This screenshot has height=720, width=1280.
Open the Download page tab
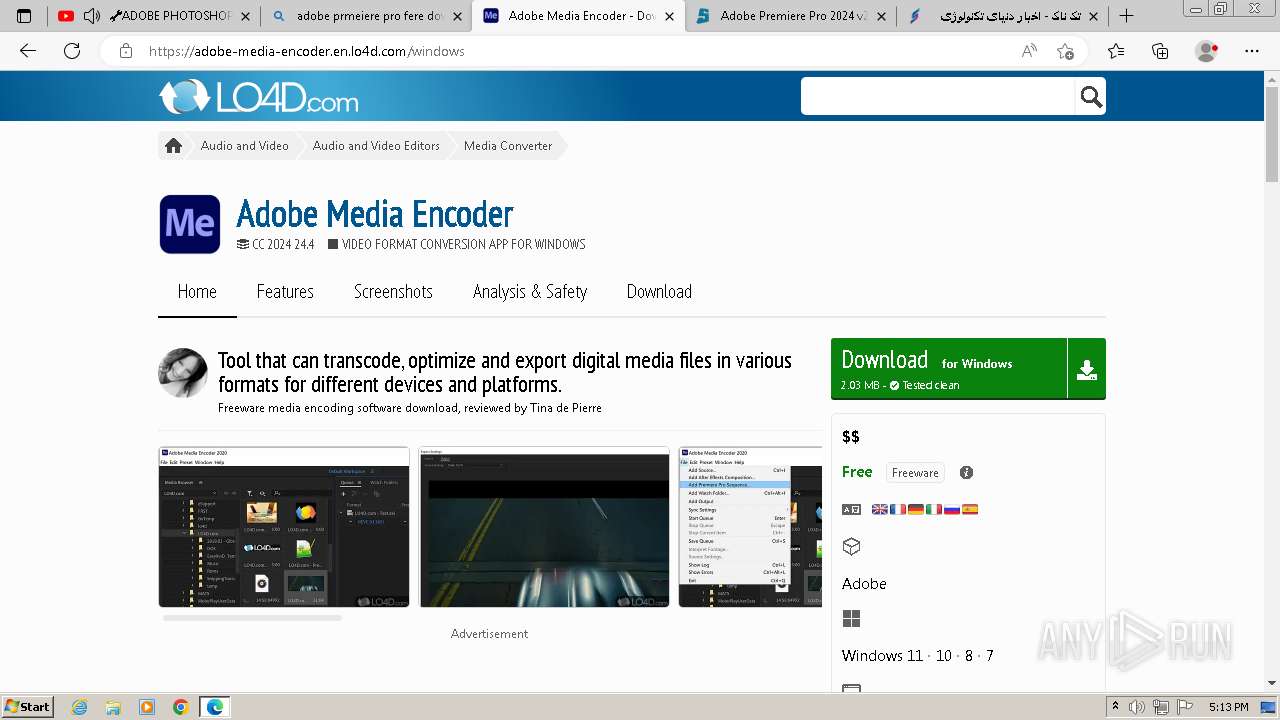tap(659, 292)
